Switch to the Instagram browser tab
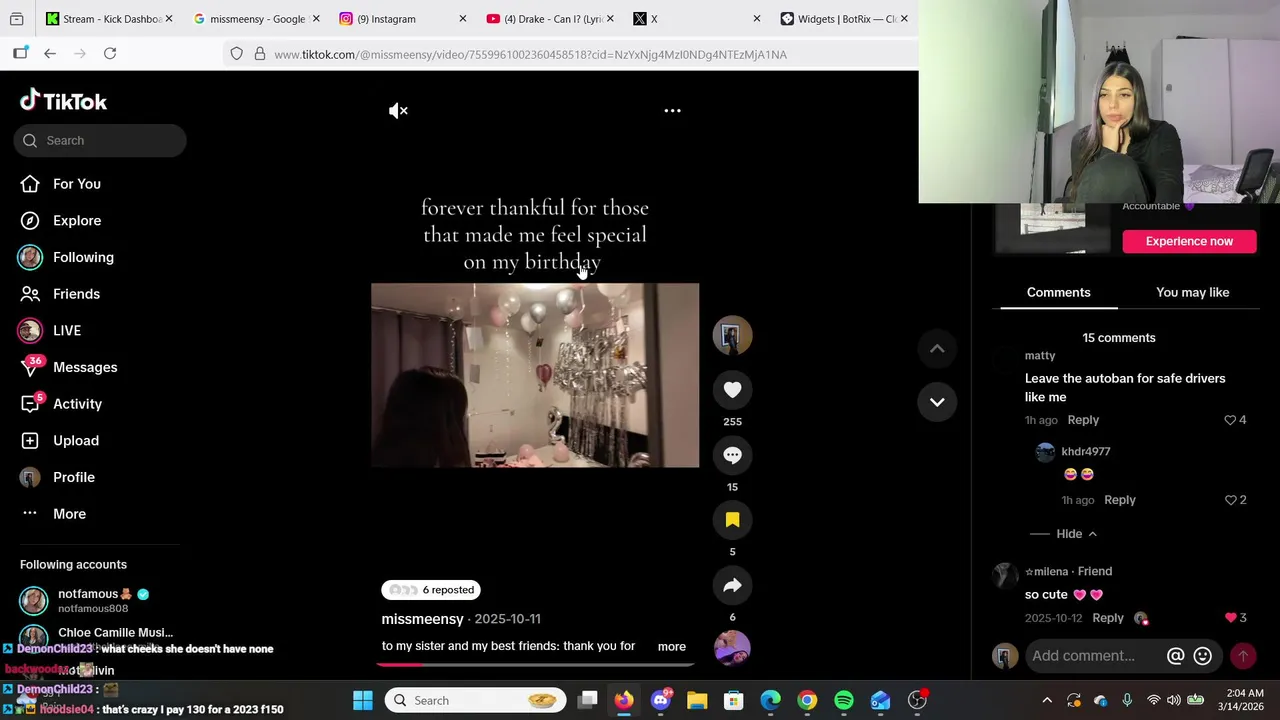Screen dimensions: 1280x720 point(403,18)
